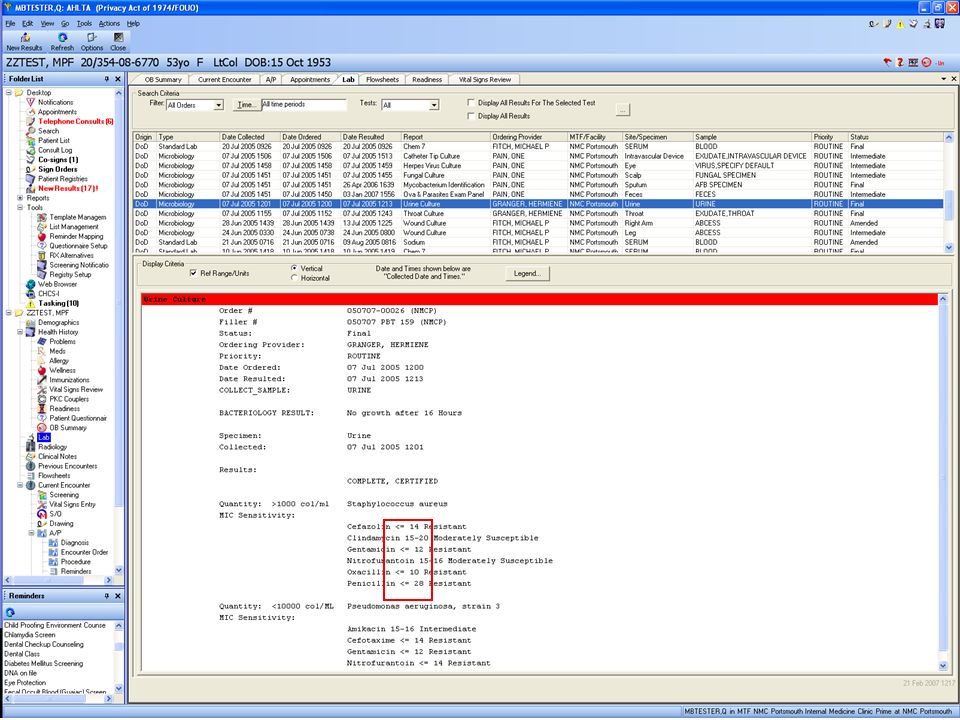Click the lab results table vertical scrollbar
The width and height of the screenshot is (960, 720).
[949, 192]
